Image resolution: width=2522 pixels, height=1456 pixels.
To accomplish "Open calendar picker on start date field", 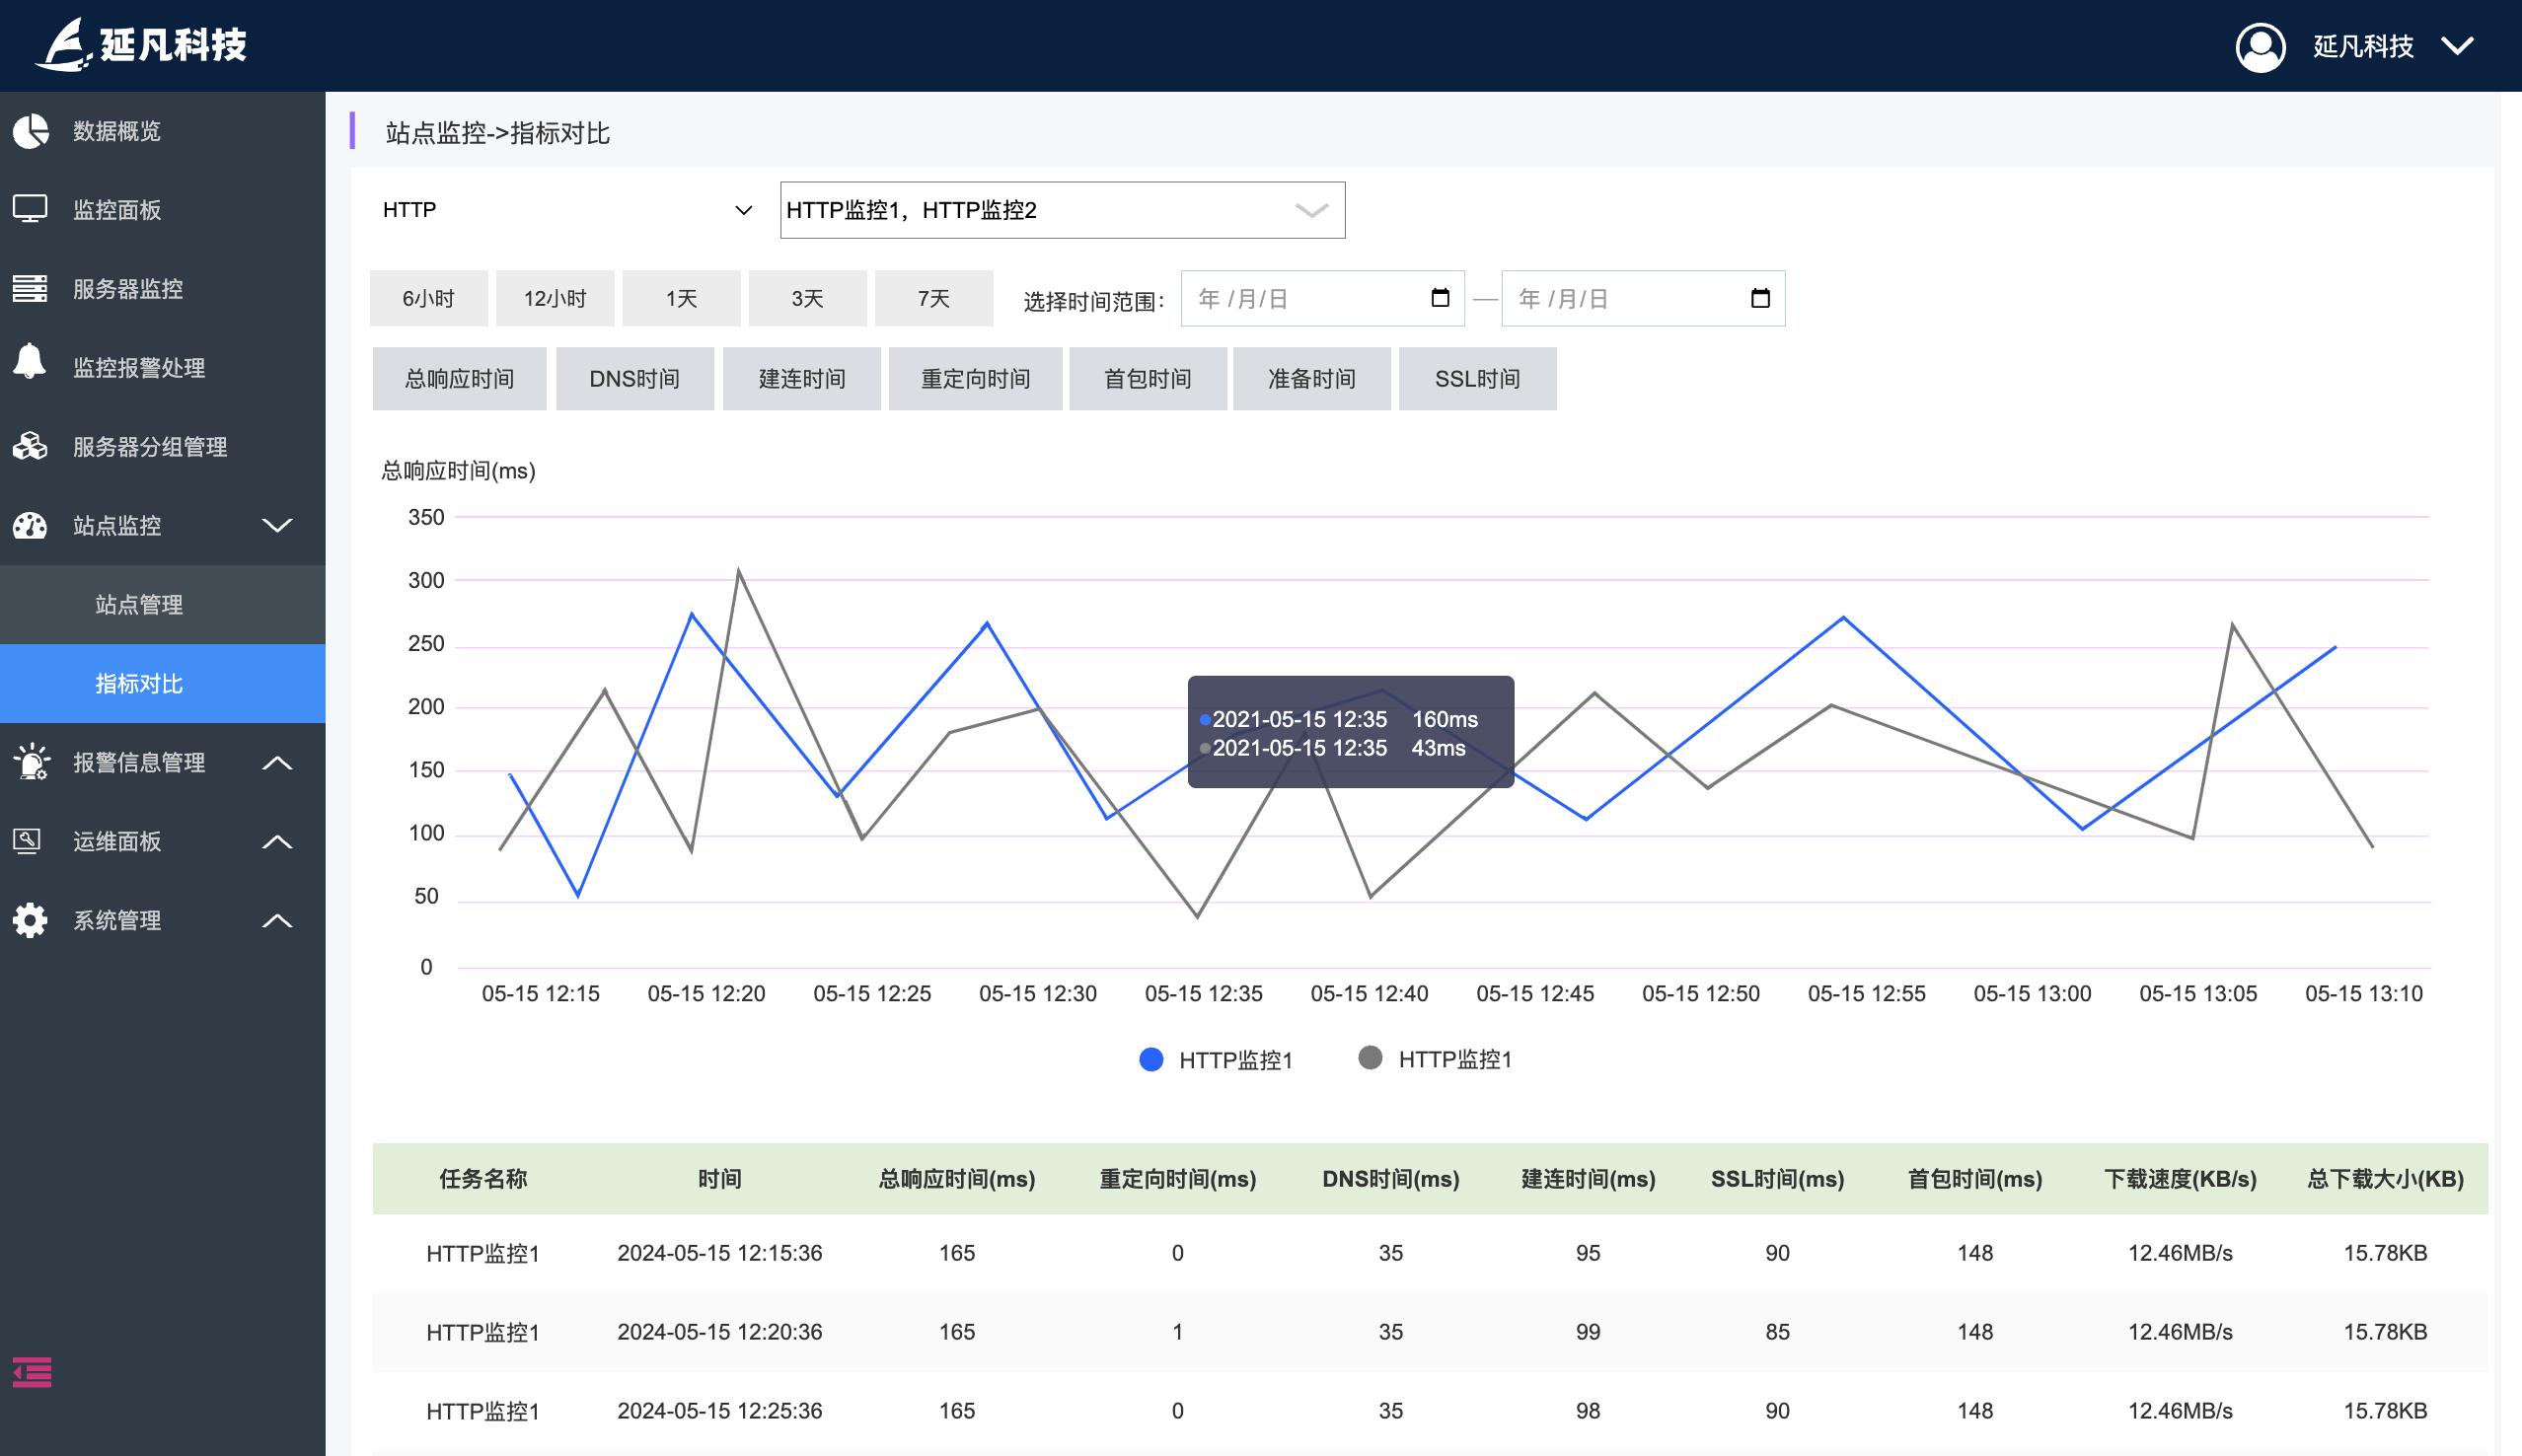I will tap(1440, 298).
